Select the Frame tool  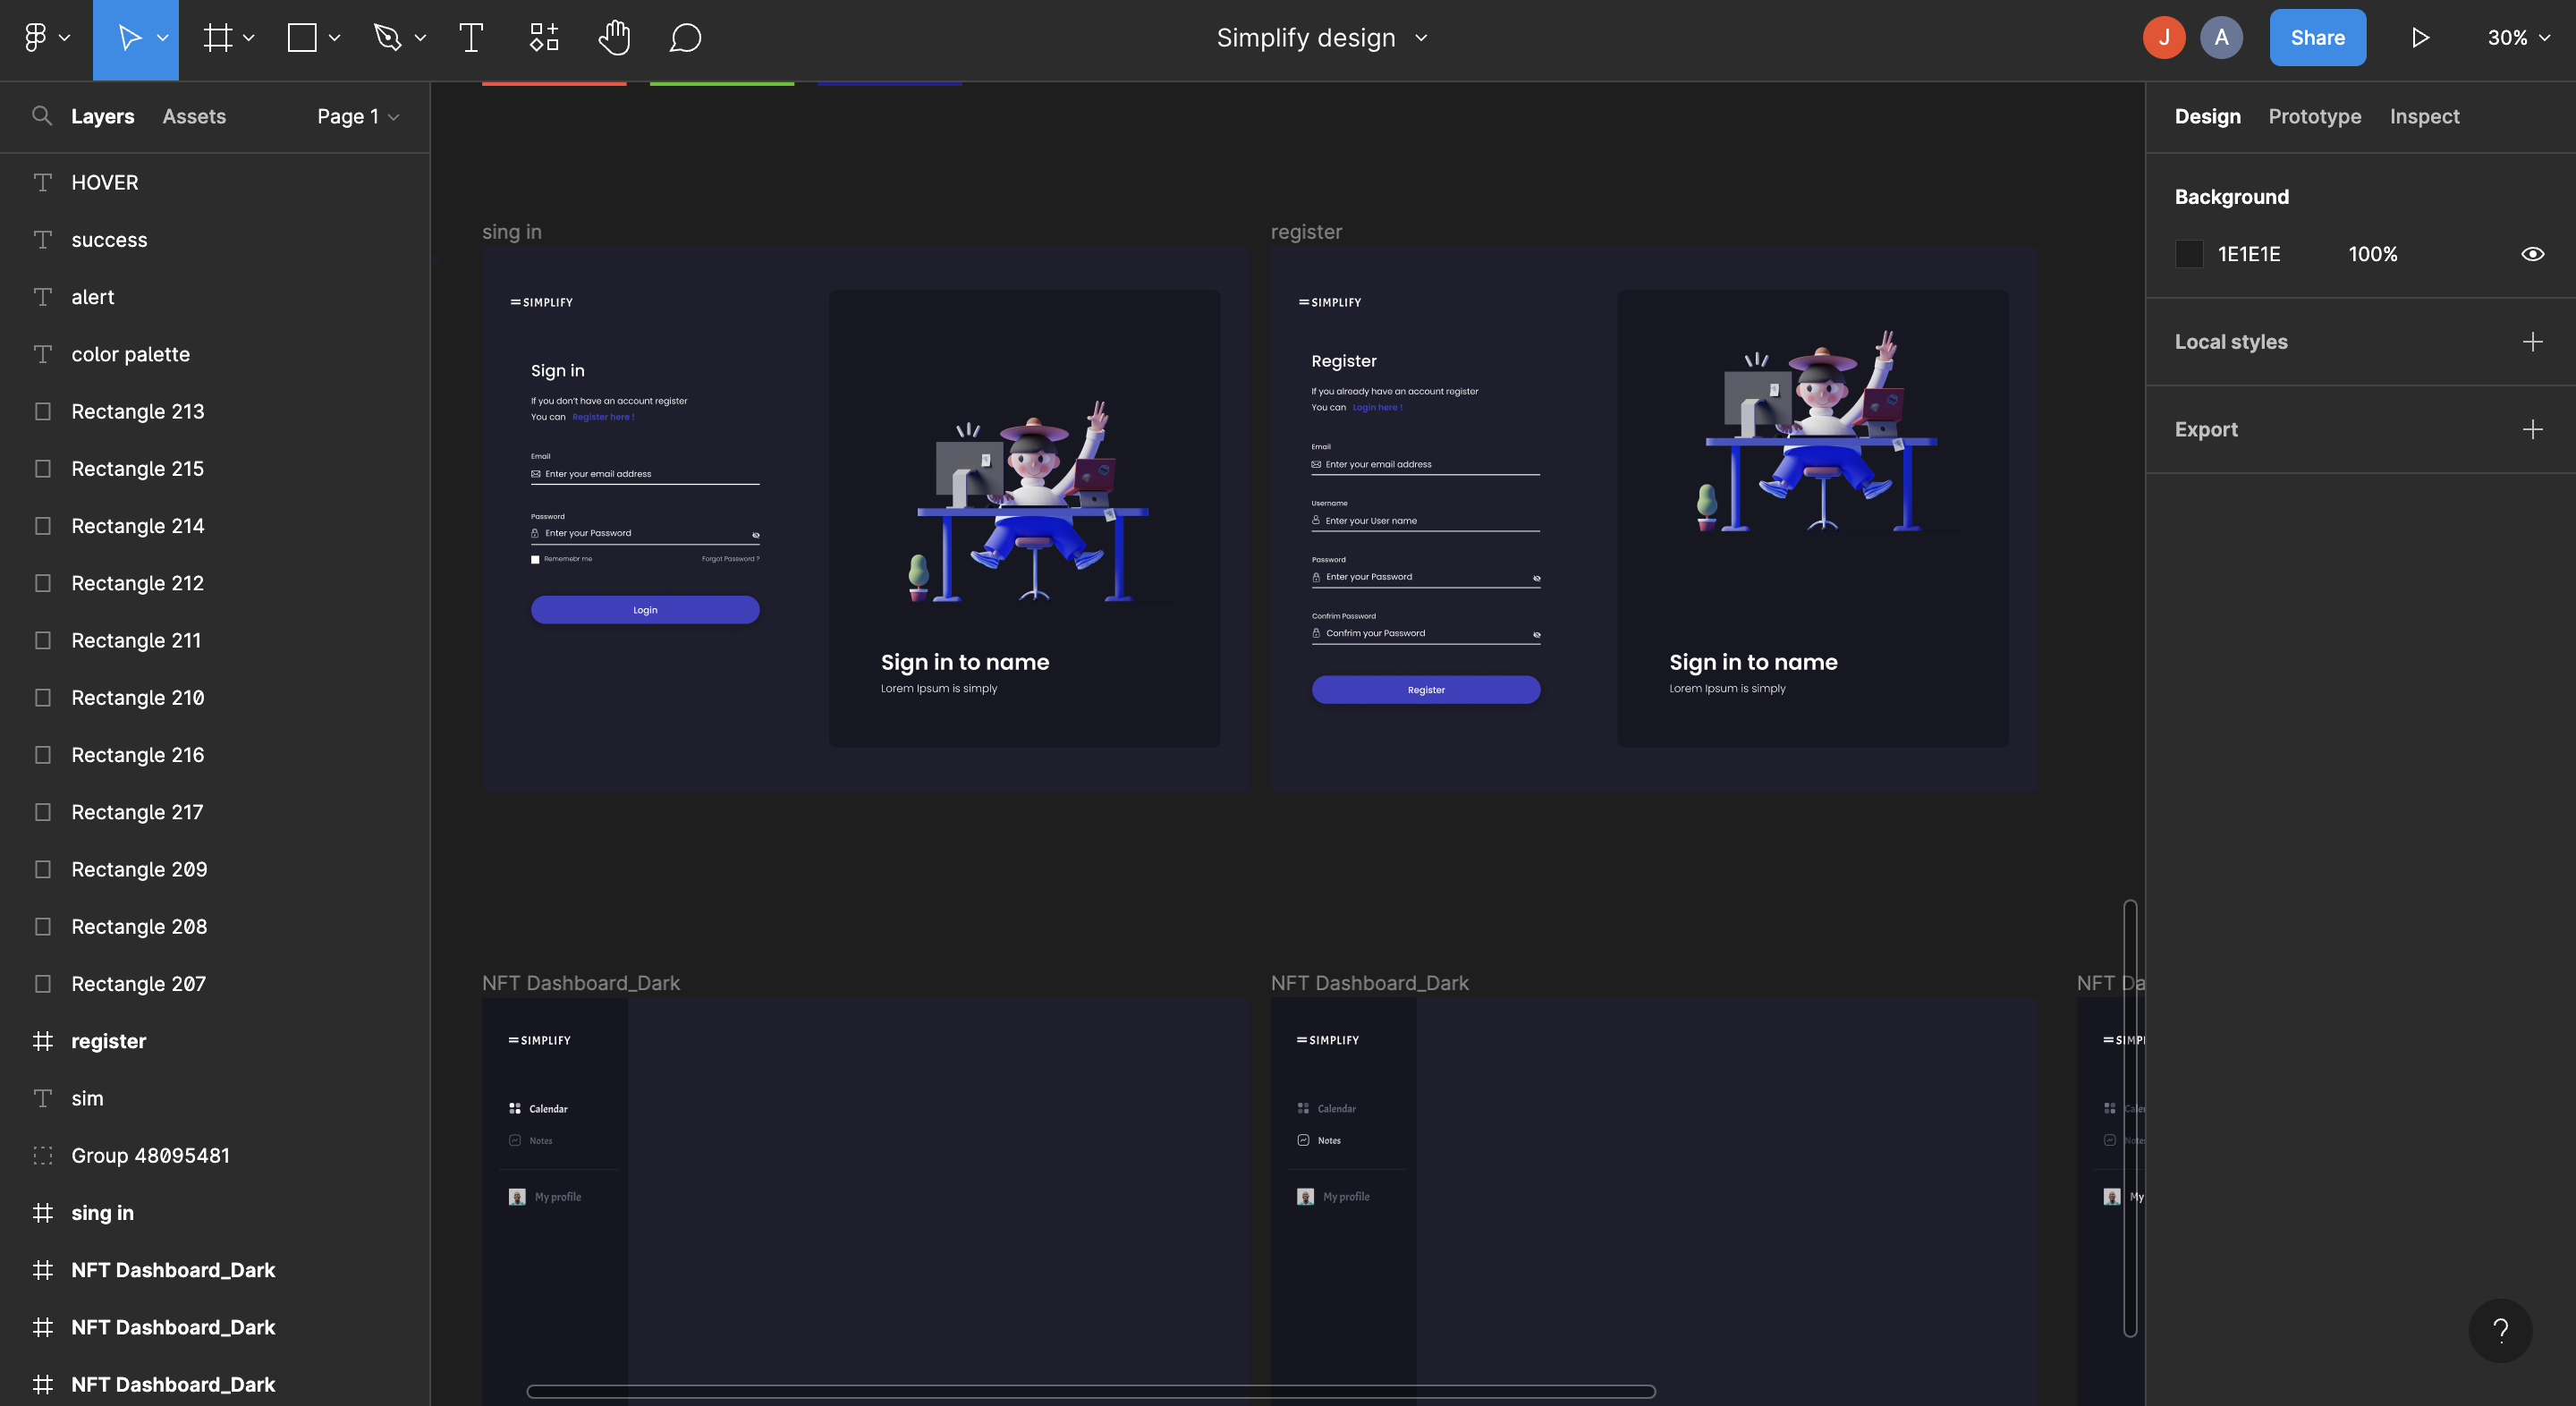pos(218,38)
